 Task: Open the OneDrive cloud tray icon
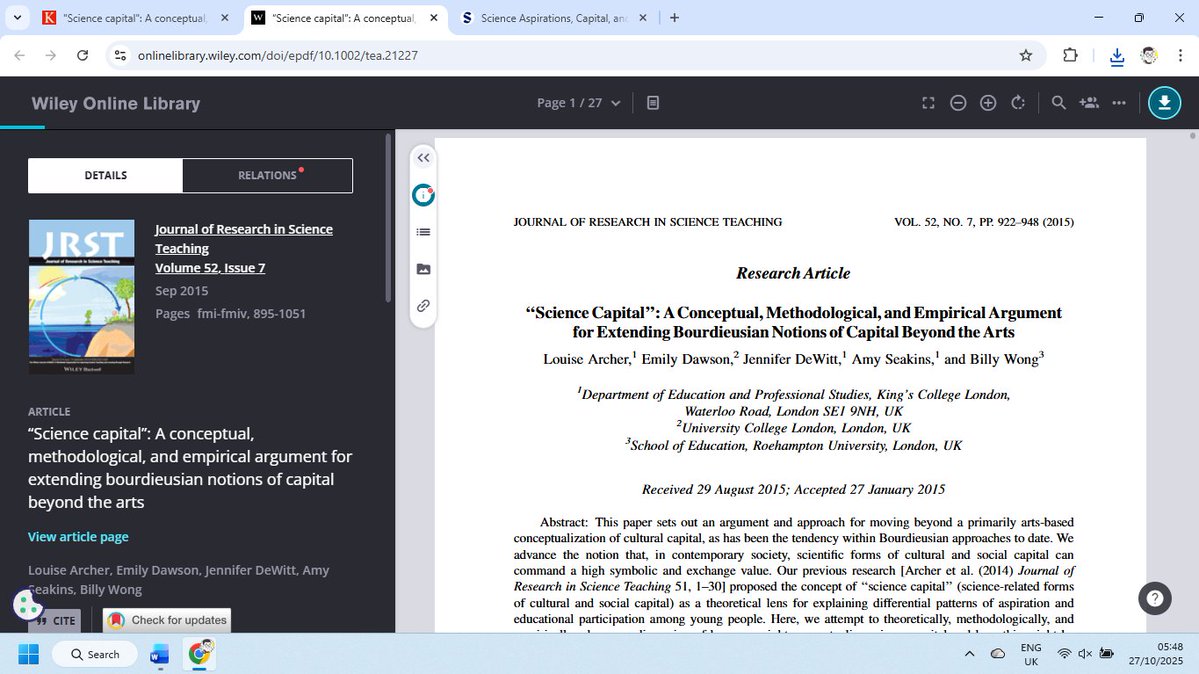998,654
